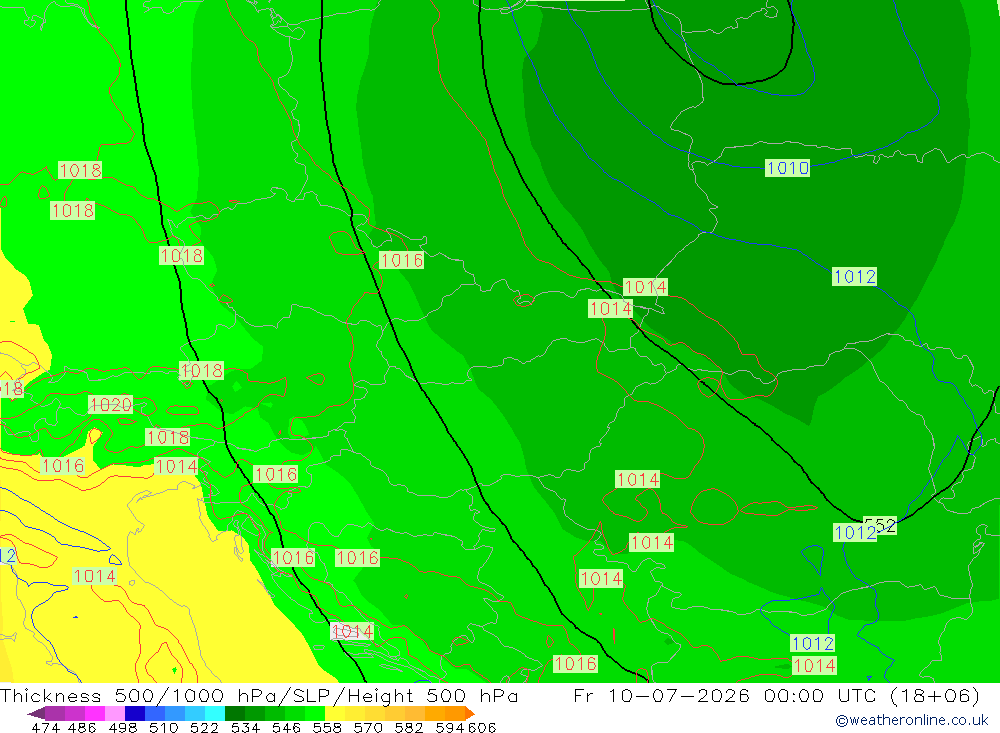Click the blue 1012 label beside 552

click(x=855, y=532)
